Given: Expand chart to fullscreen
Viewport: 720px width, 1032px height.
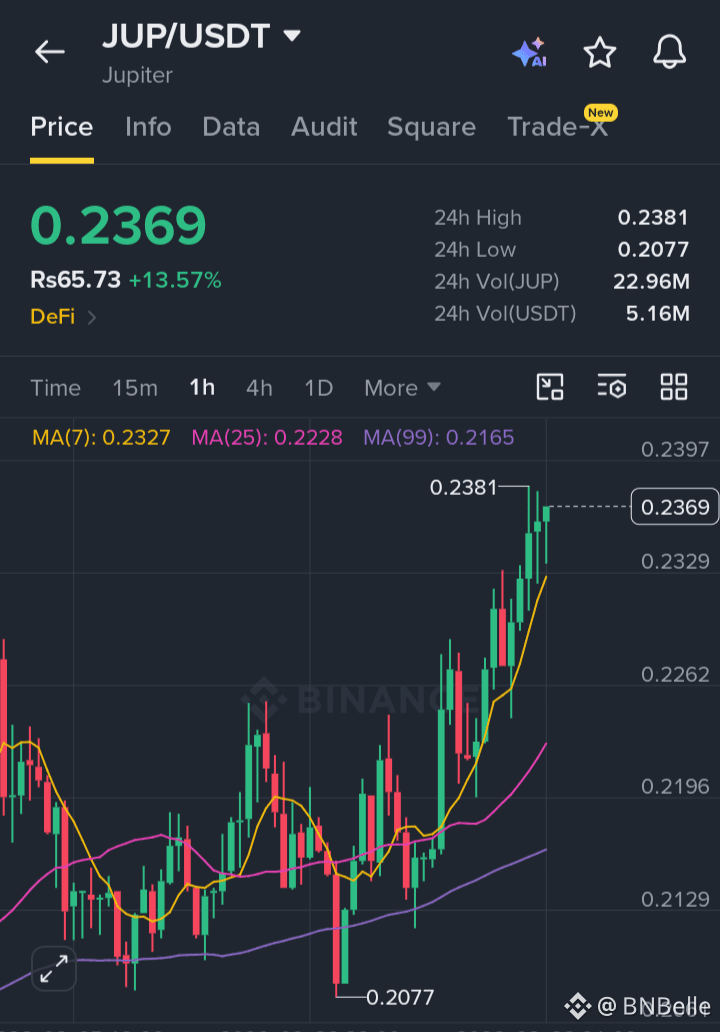Looking at the screenshot, I should click(x=54, y=969).
